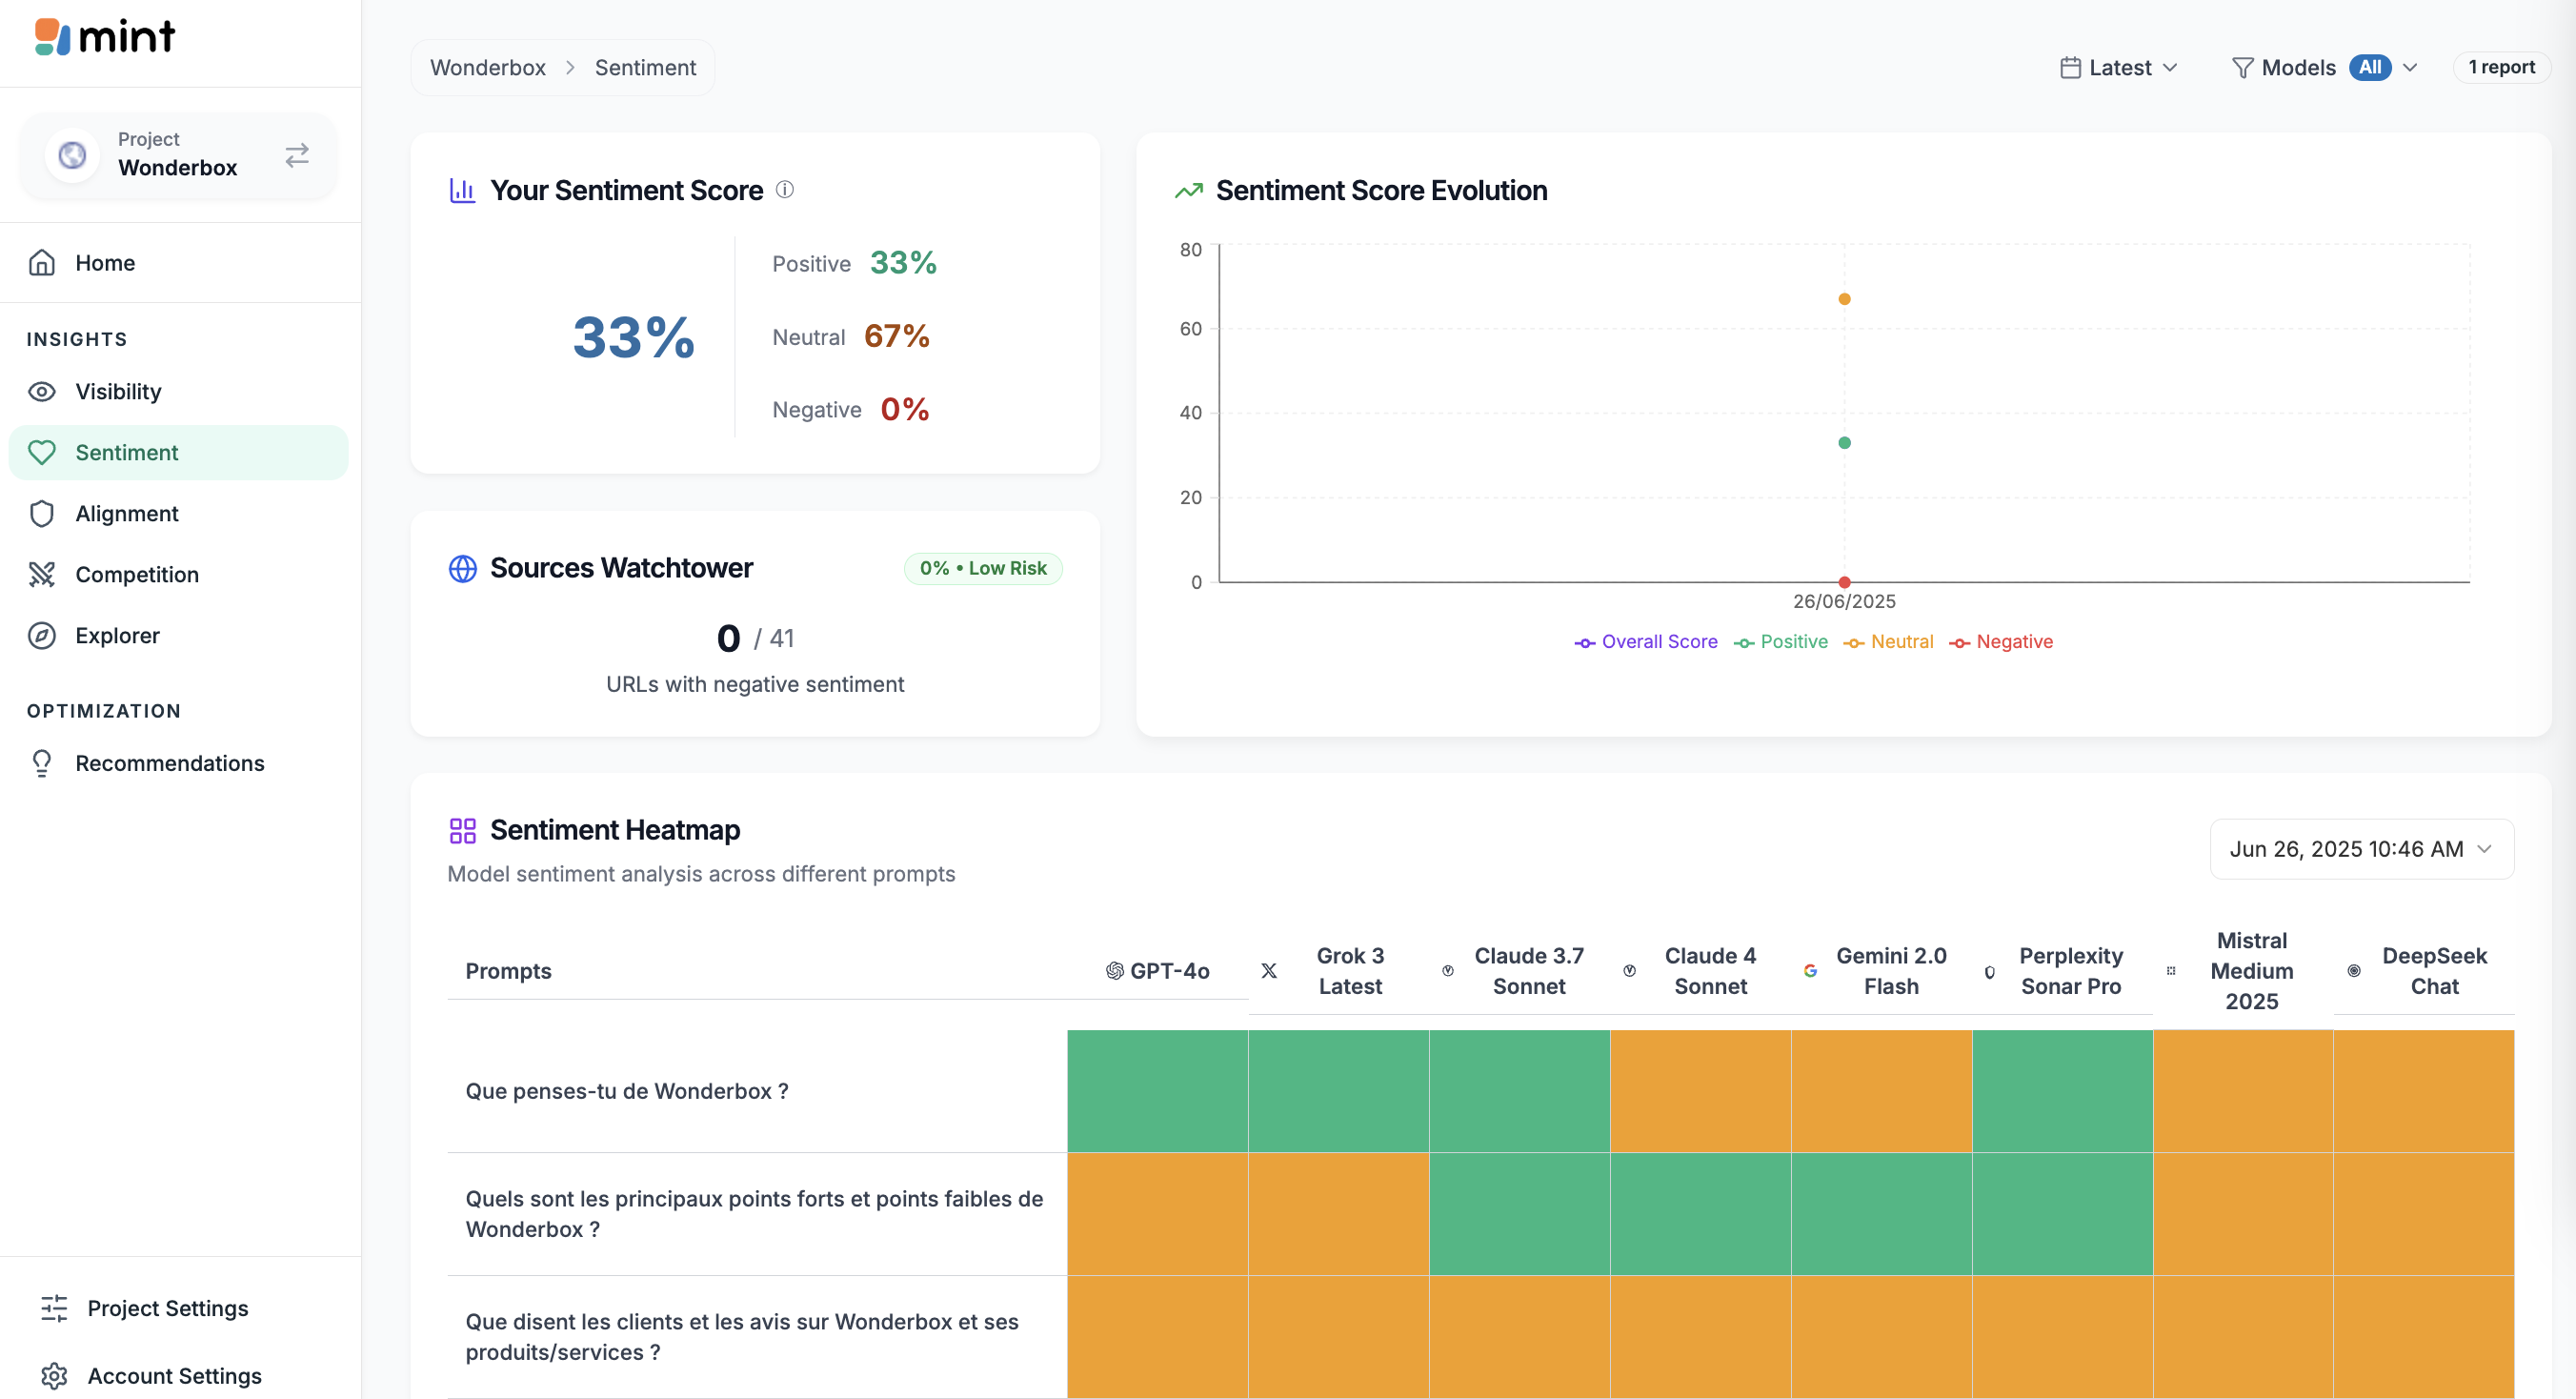The image size is (2576, 1399).
Task: Click the Explorer compass icon
Action: coord(42,635)
